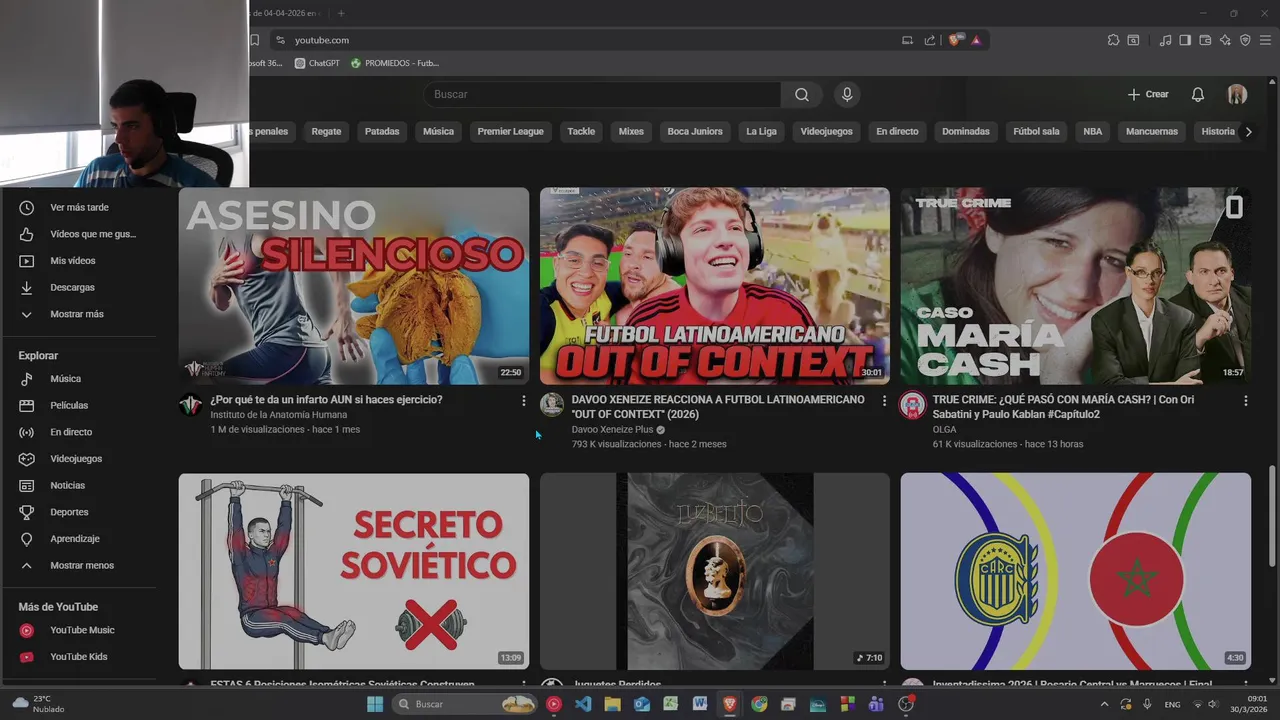The height and width of the screenshot is (720, 1280).
Task: Start voice search with the microphone
Action: pyautogui.click(x=847, y=94)
